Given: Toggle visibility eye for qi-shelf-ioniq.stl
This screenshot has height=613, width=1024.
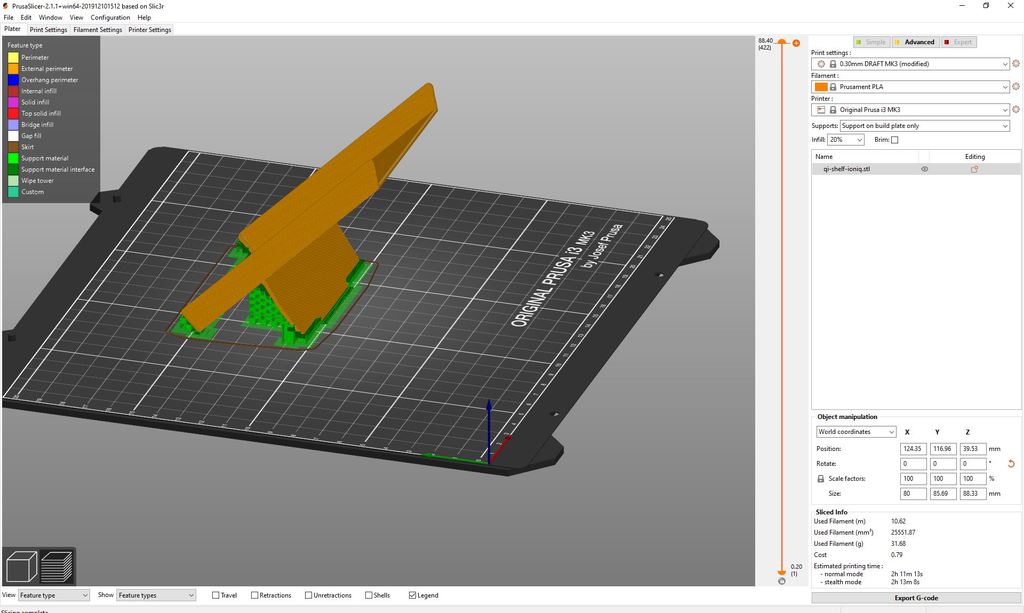Looking at the screenshot, I should [x=924, y=169].
